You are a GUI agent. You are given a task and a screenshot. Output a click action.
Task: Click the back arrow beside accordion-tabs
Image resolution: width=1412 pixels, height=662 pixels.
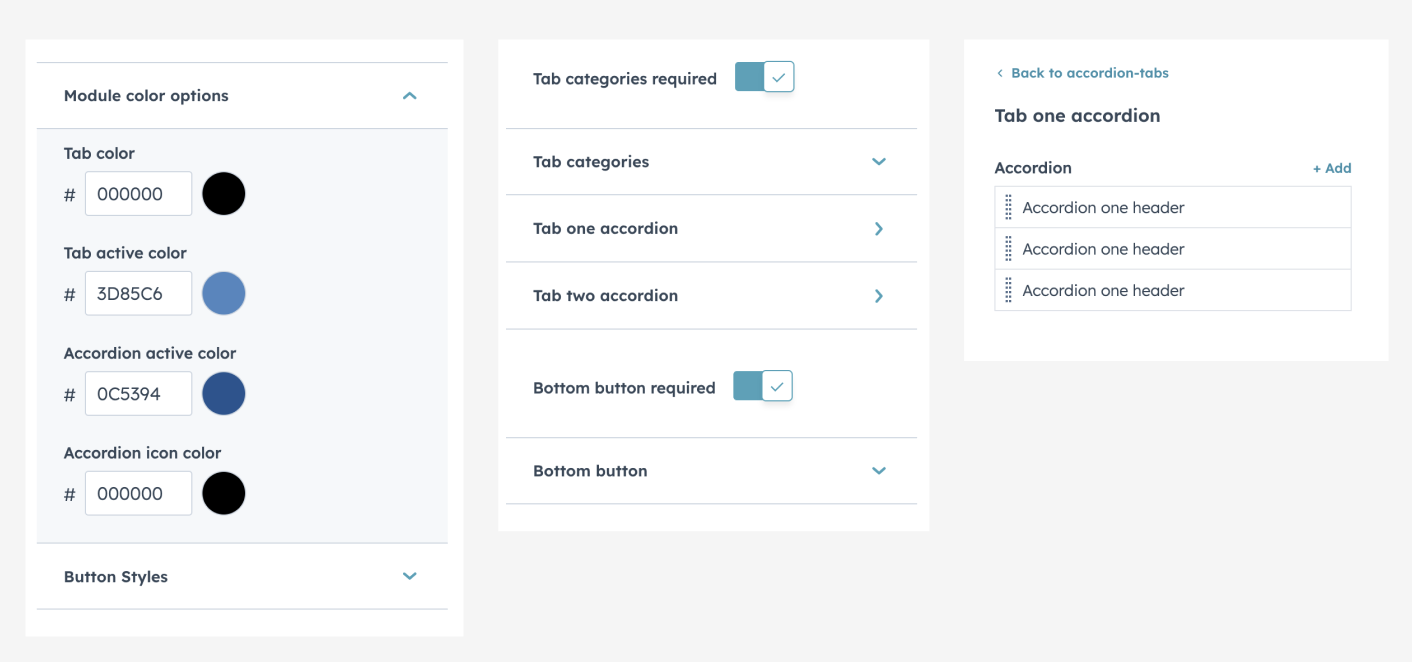[999, 73]
